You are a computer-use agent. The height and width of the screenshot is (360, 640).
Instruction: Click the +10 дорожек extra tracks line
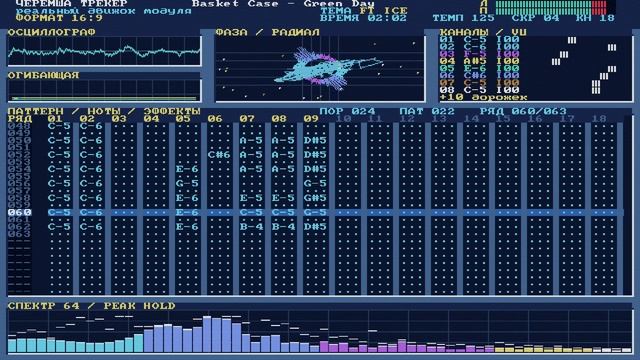(483, 98)
